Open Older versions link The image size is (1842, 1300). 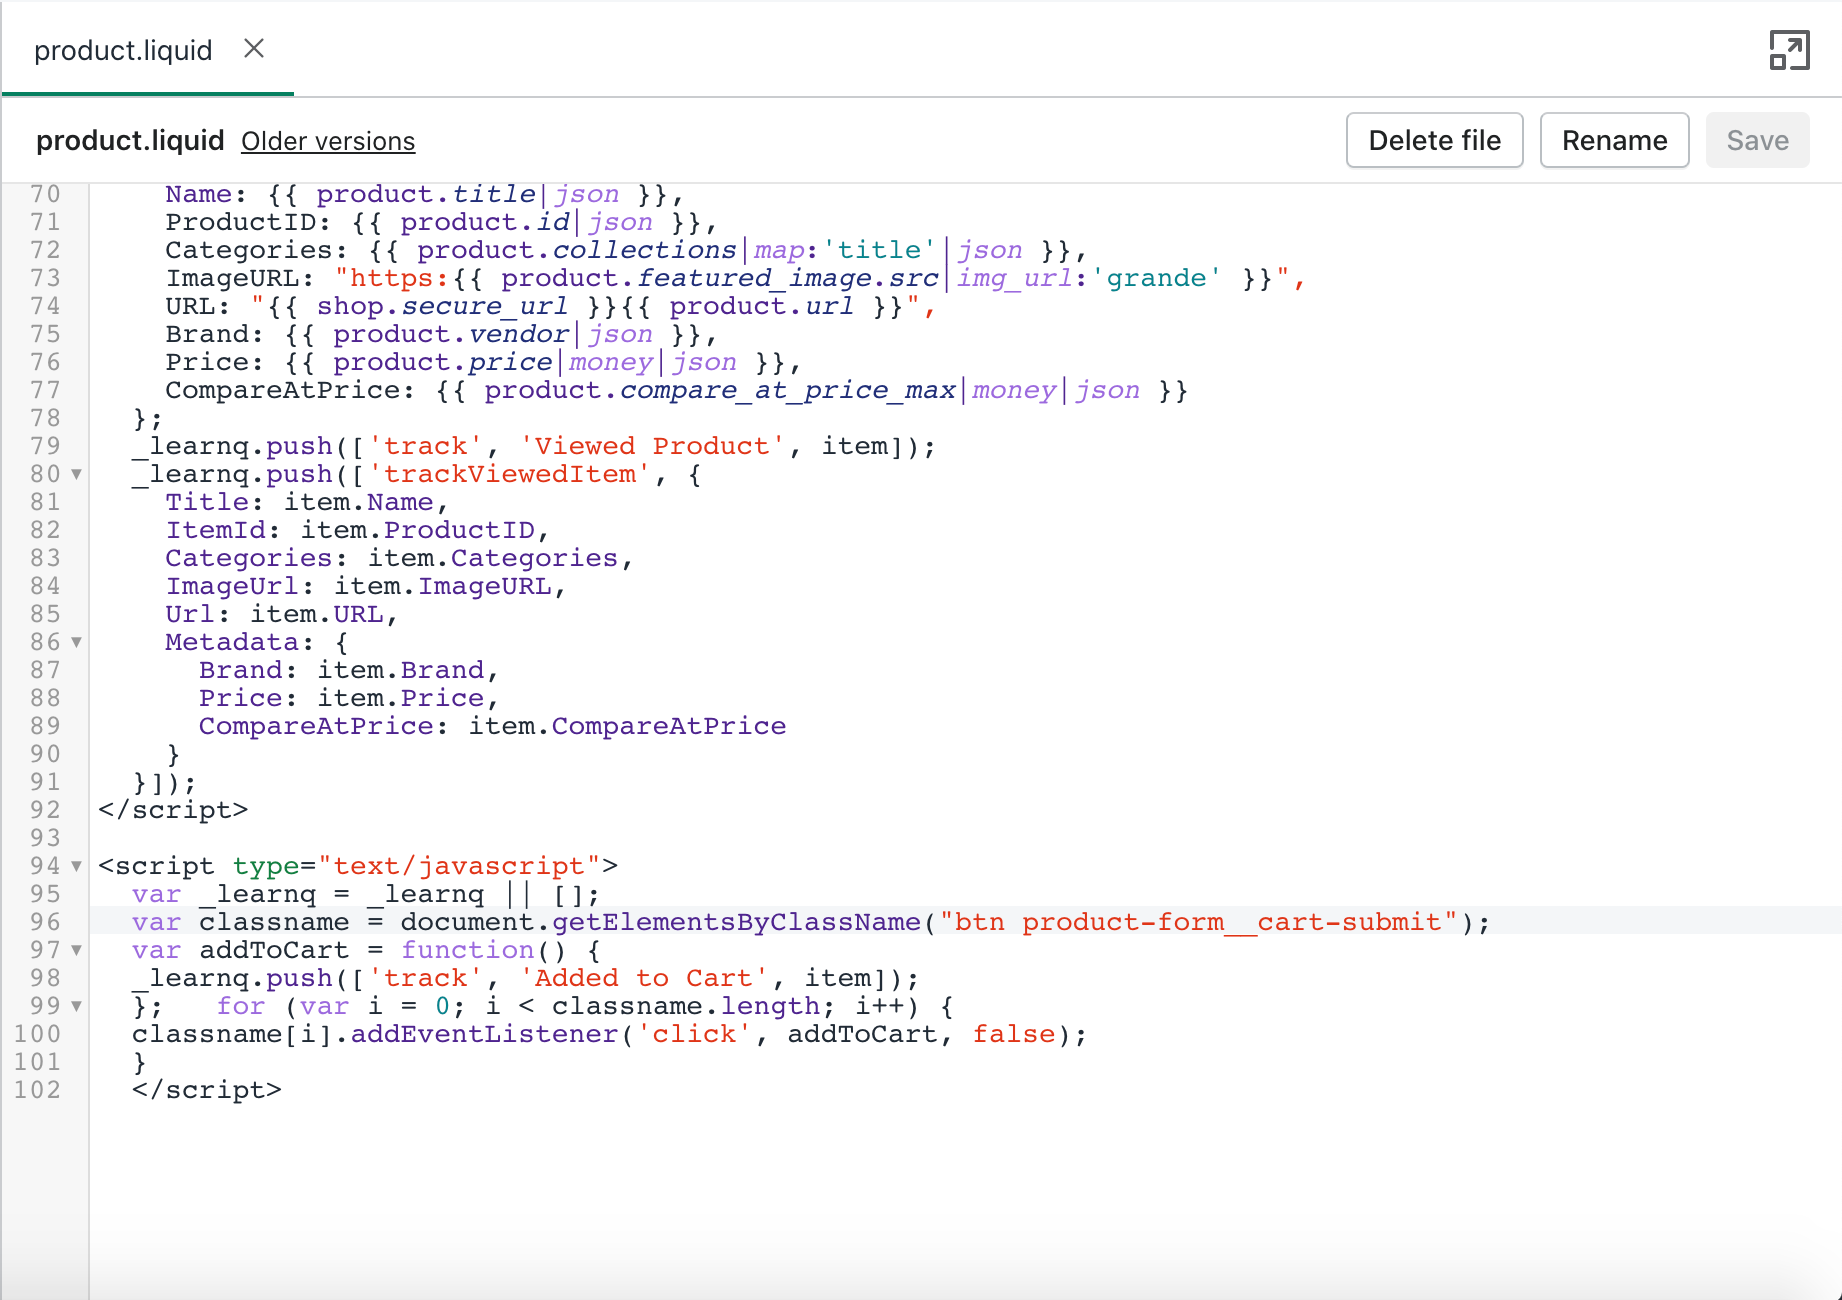coord(328,141)
